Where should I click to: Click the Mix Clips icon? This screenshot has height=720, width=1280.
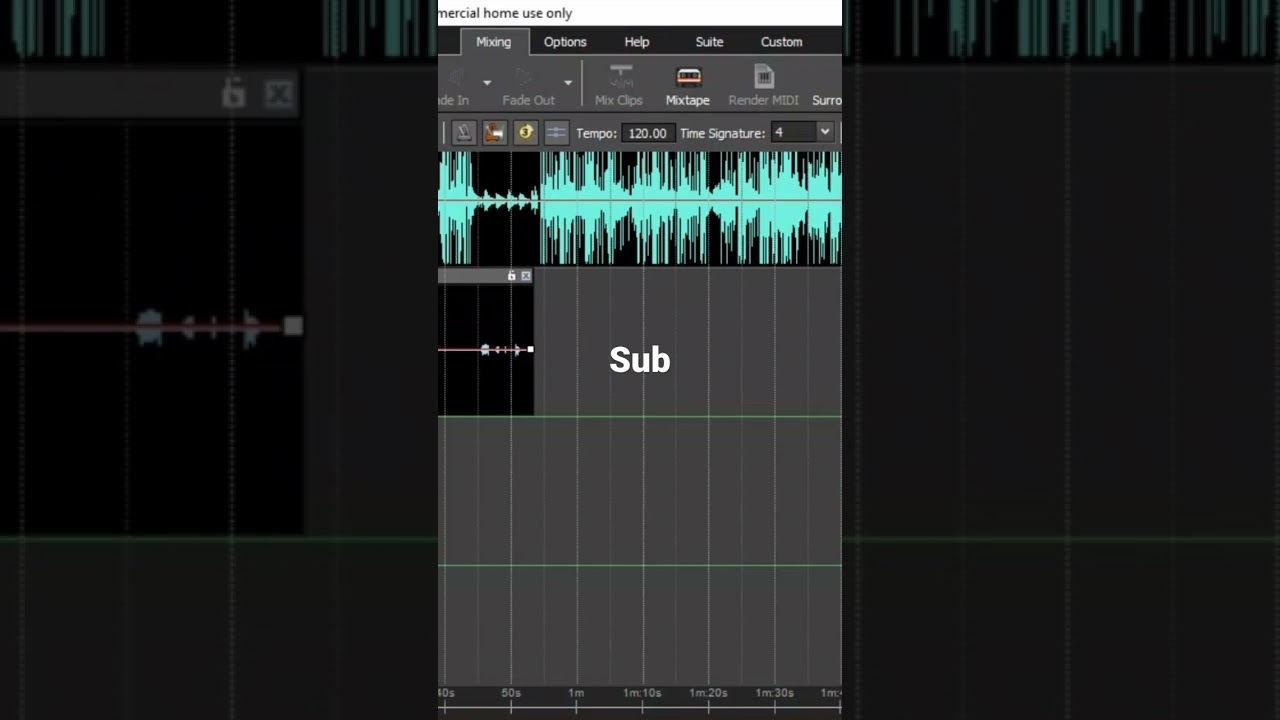point(621,77)
